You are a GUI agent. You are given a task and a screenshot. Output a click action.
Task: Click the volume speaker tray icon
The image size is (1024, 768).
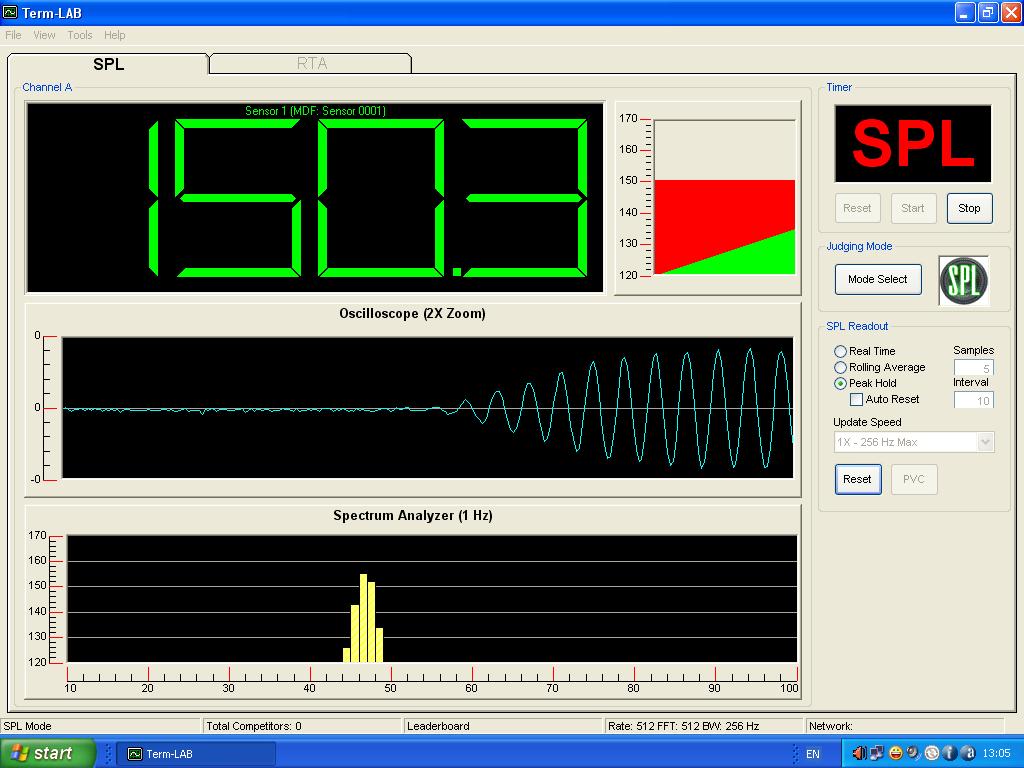pyautogui.click(x=859, y=753)
